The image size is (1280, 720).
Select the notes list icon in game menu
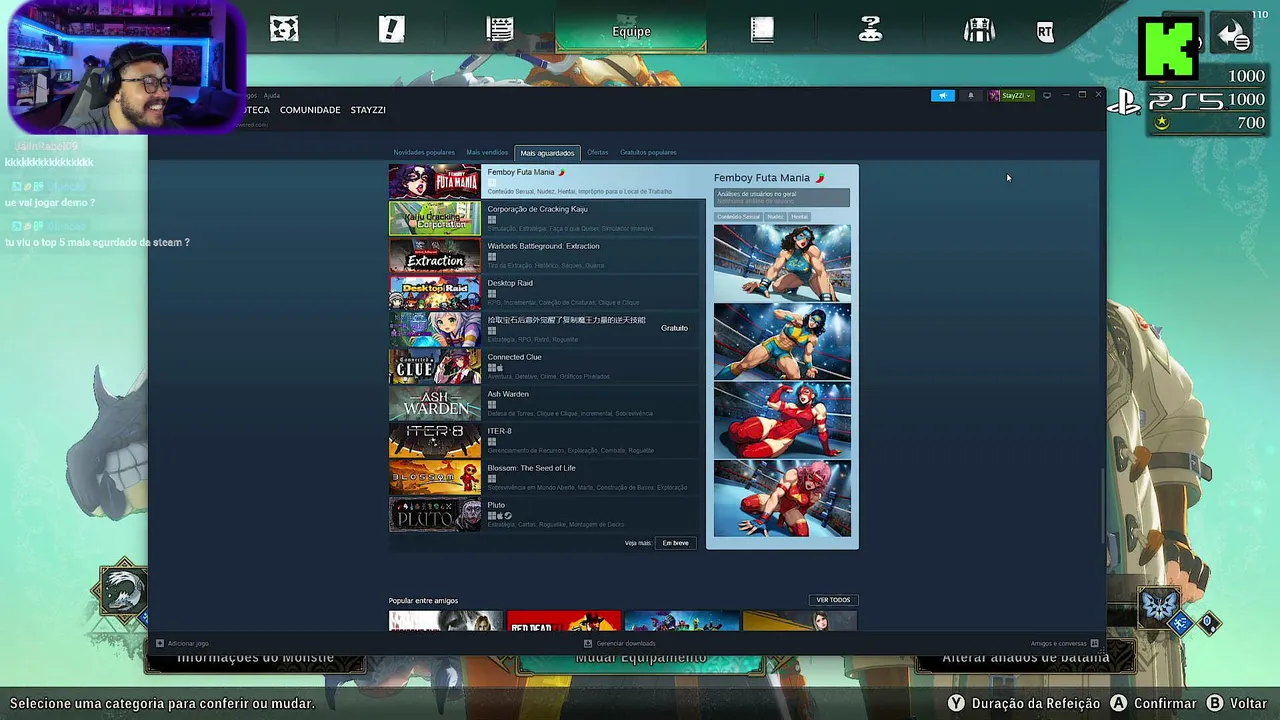500,29
